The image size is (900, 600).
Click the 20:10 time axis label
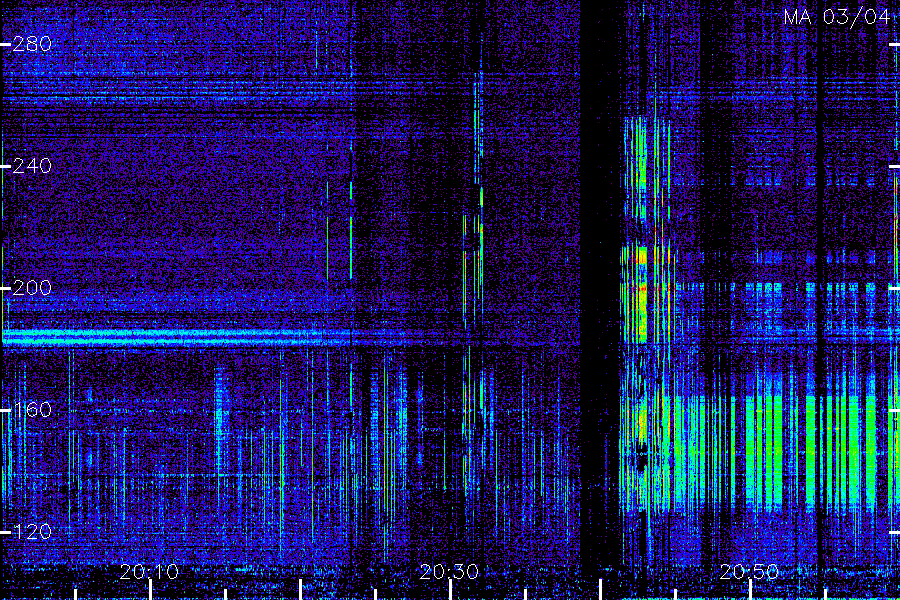(x=149, y=572)
